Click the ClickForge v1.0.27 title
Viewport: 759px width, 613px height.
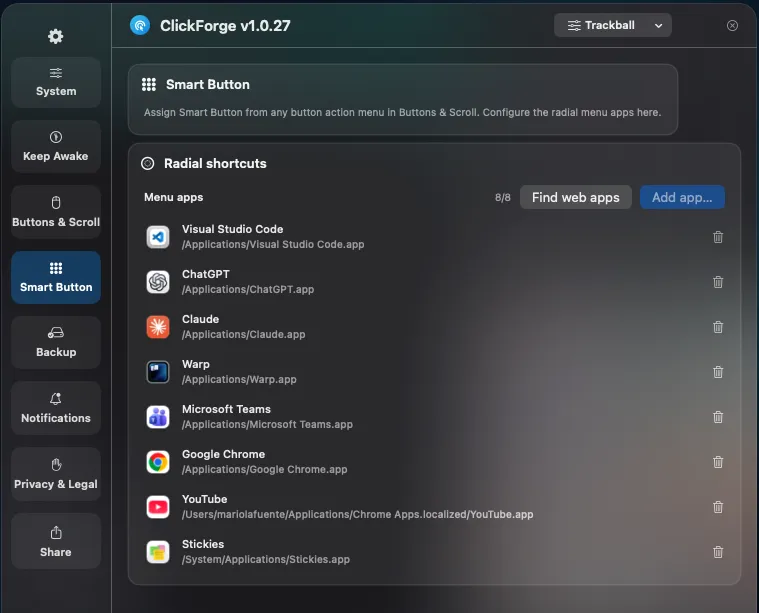(225, 26)
